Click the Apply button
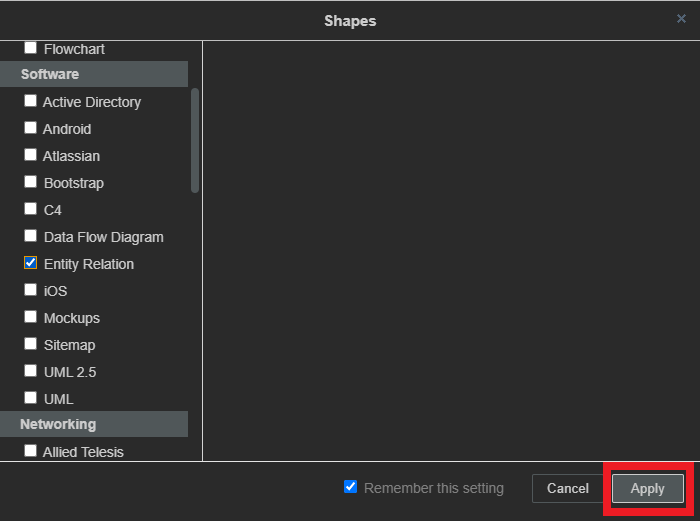This screenshot has width=700, height=521. pyautogui.click(x=647, y=488)
